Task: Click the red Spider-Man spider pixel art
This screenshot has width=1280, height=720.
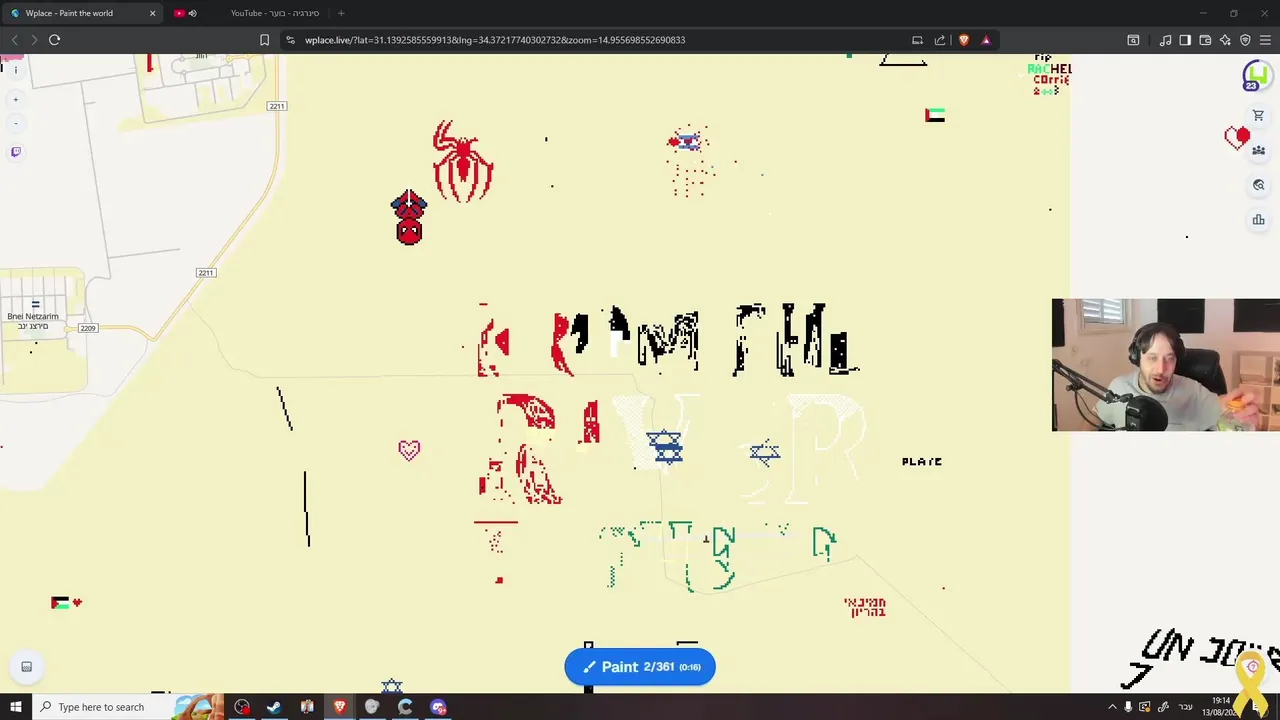Action: (x=463, y=161)
